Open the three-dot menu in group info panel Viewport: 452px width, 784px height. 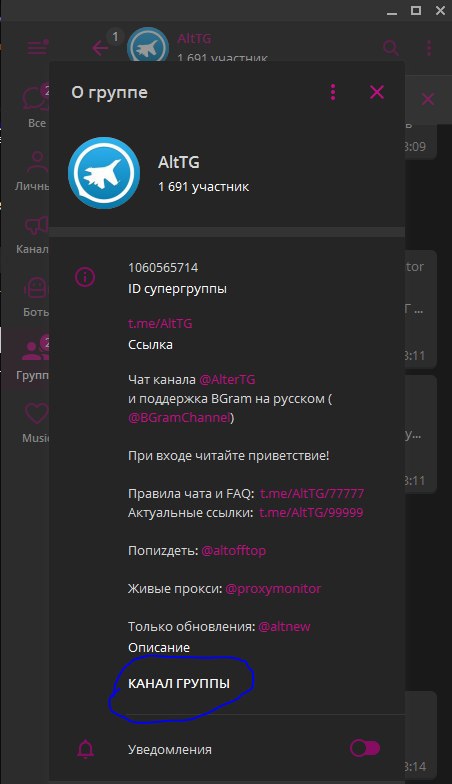(333, 92)
